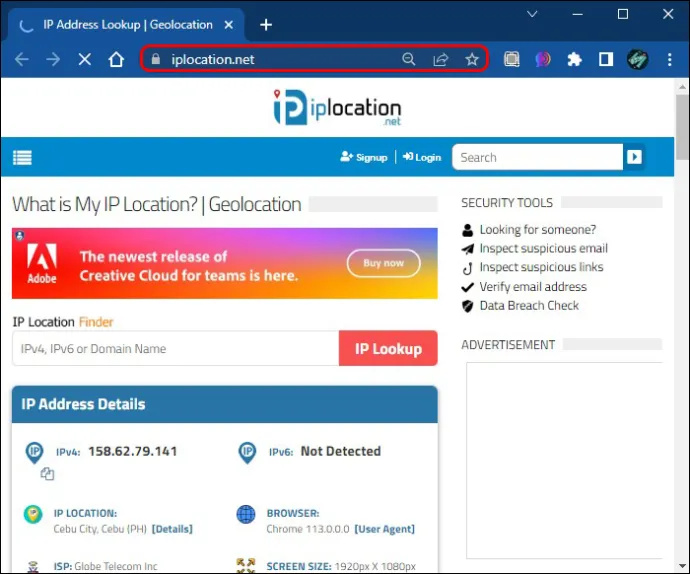The height and width of the screenshot is (574, 690).
Task: Open the Details link for IP location
Action: pos(172,529)
